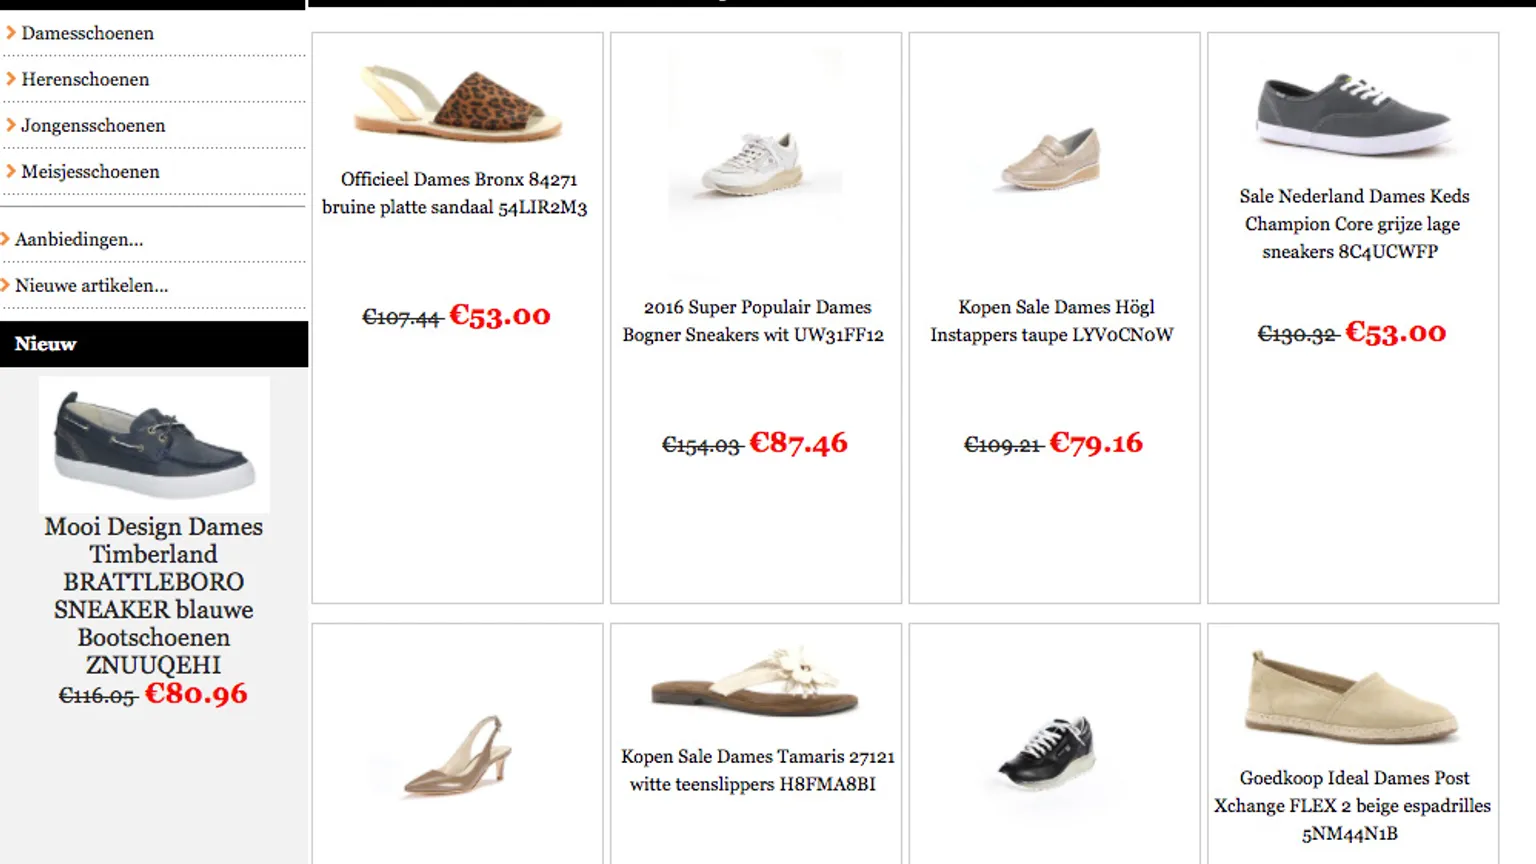Open the blue Timberland boat shoe image

pos(154,445)
